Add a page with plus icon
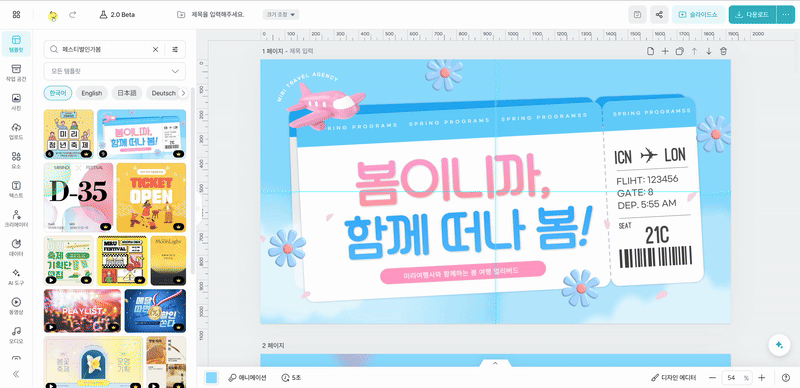 (x=665, y=51)
